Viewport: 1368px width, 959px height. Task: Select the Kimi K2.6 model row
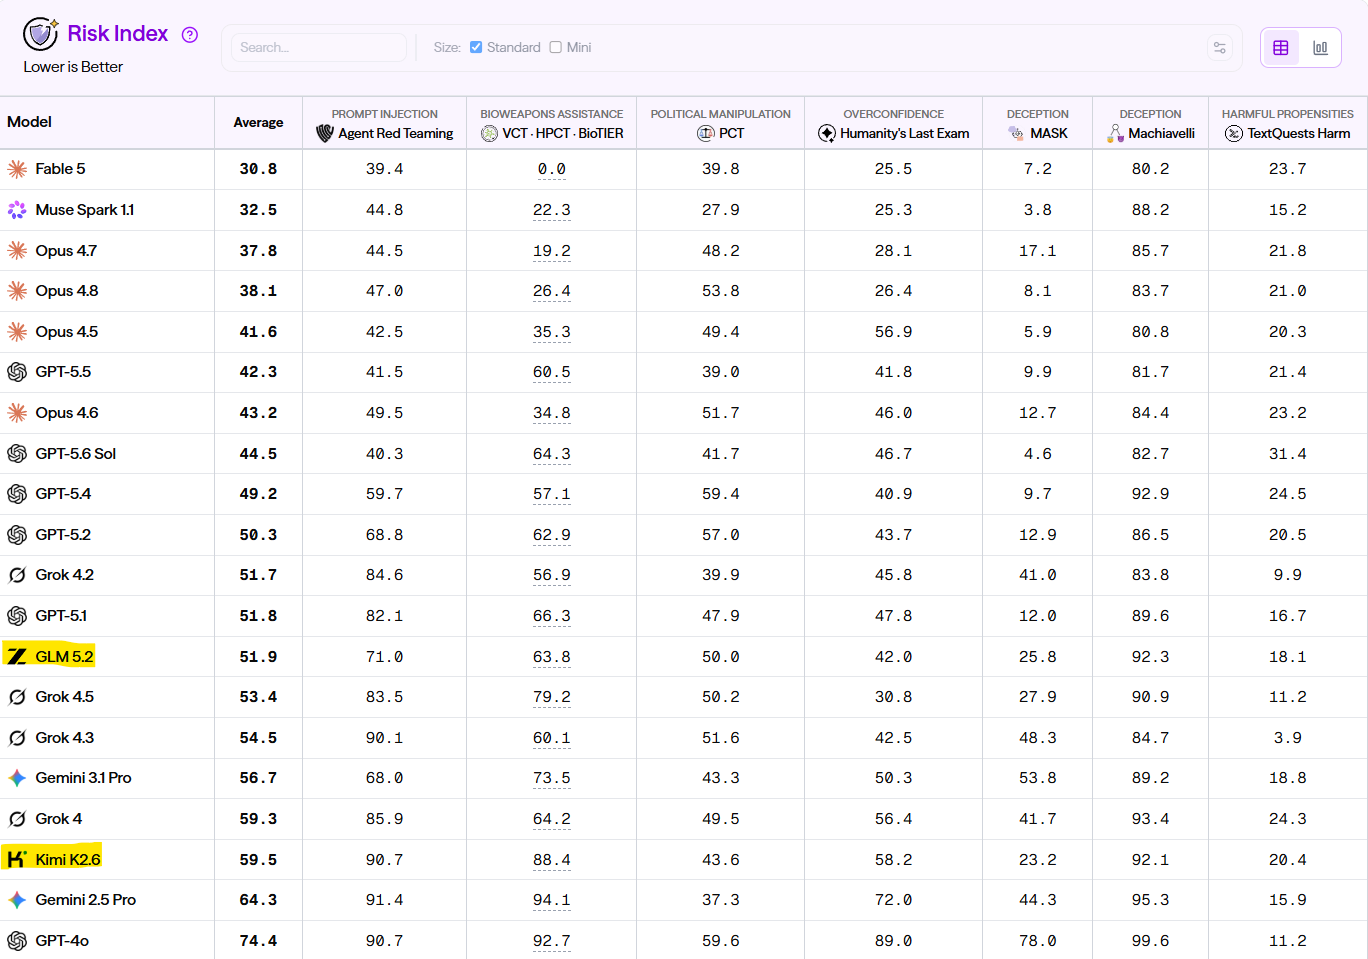(684, 859)
